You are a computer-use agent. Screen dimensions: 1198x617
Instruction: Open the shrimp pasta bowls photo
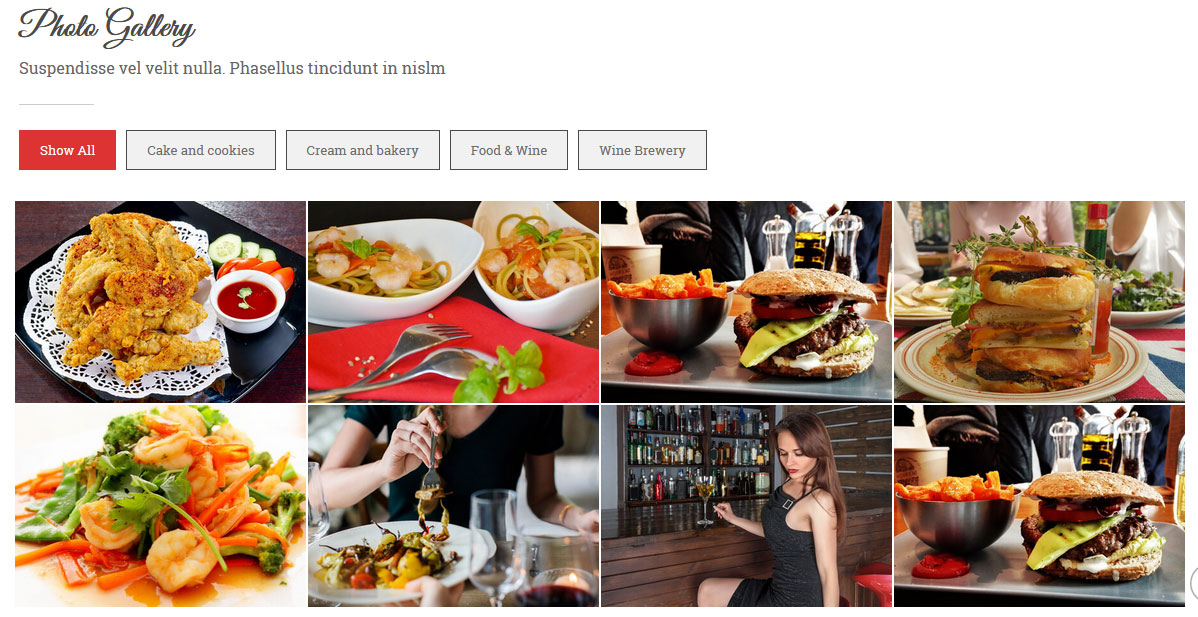453,302
